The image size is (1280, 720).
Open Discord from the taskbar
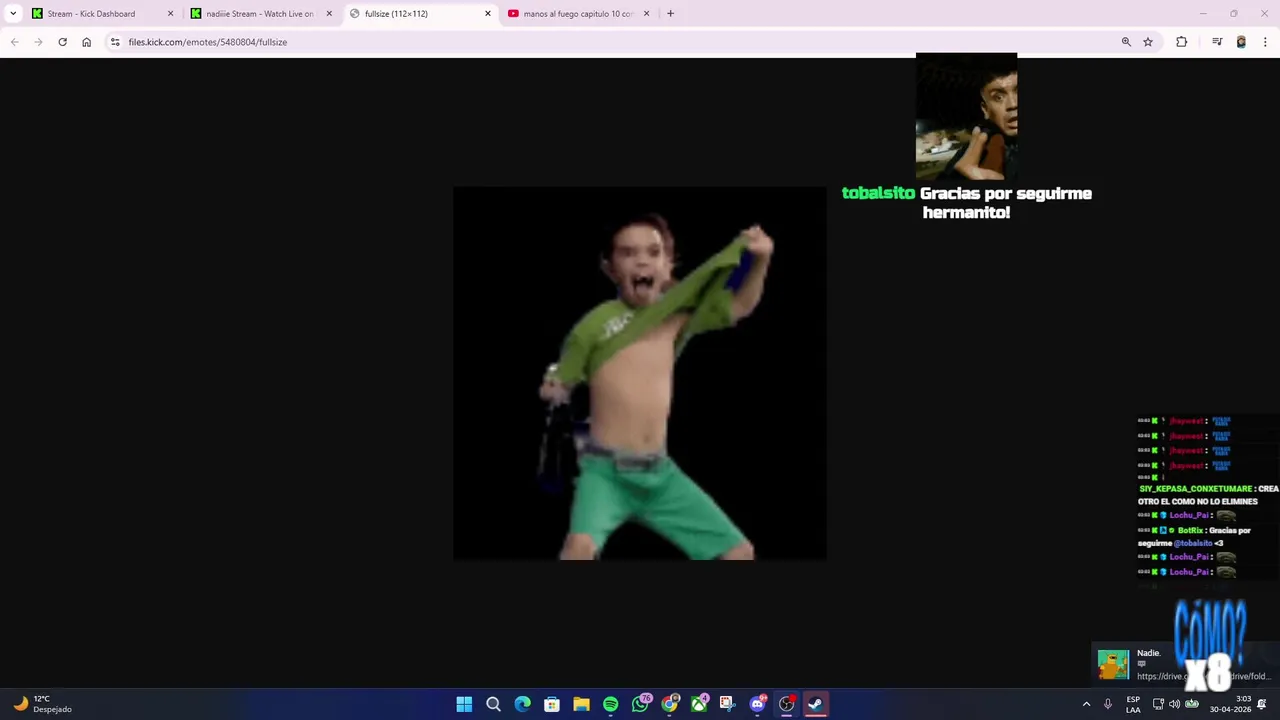[757, 704]
